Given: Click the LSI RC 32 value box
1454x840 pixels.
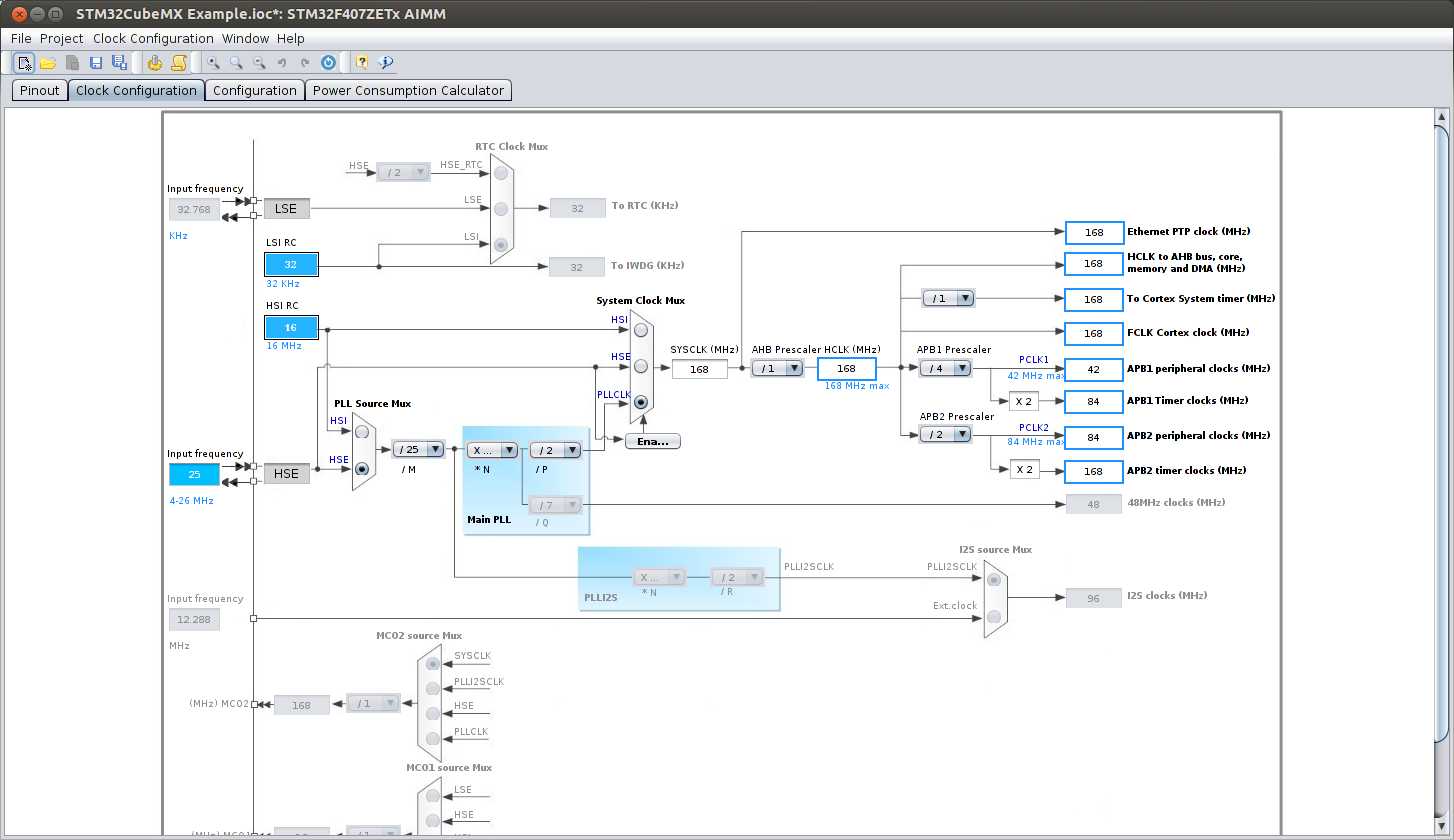Looking at the screenshot, I should coord(291,264).
